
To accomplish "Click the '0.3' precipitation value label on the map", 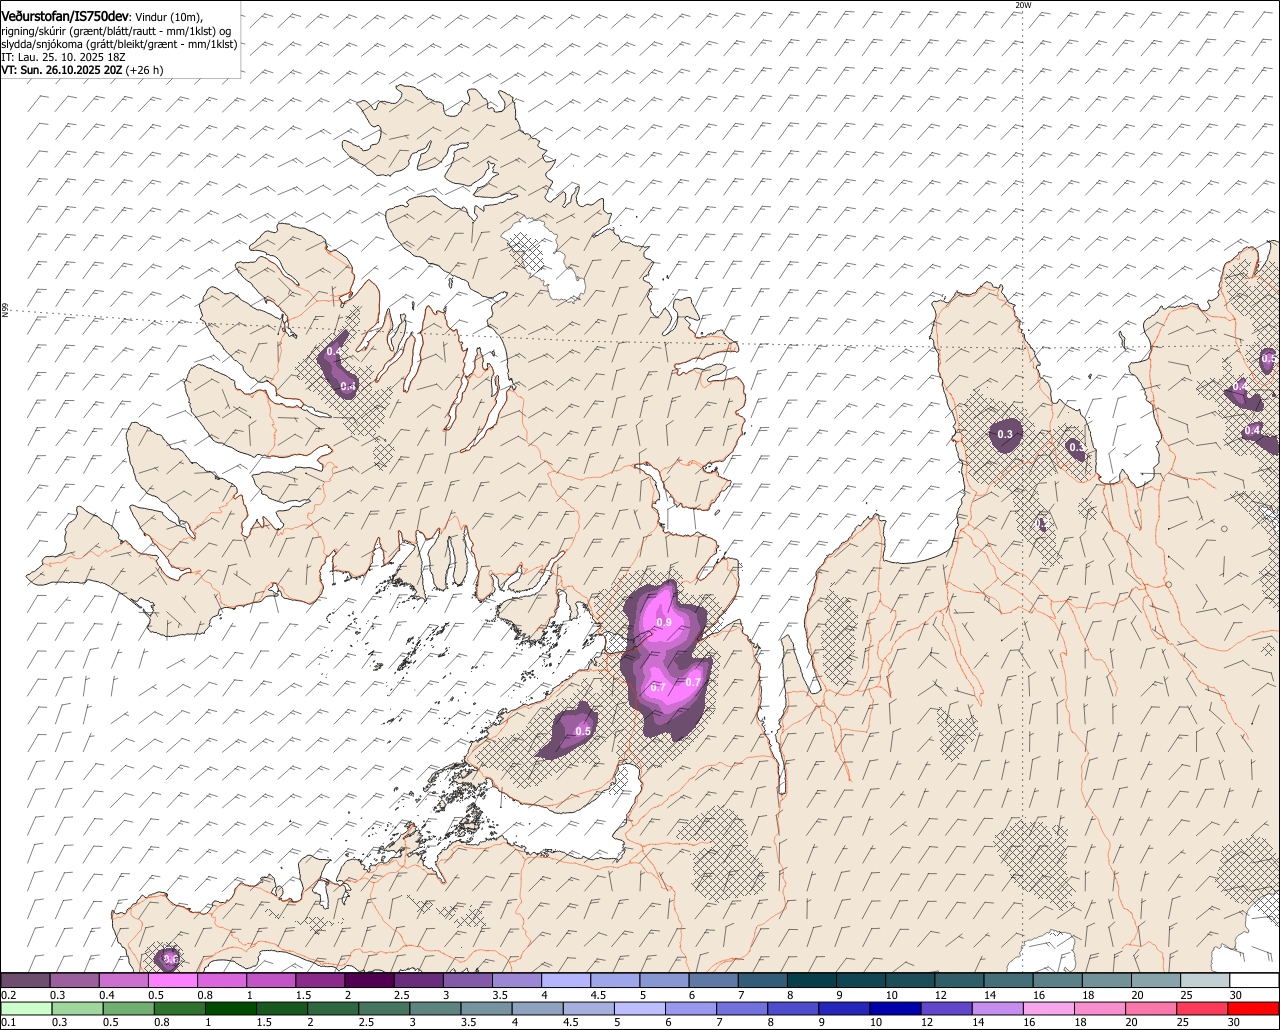I will click(x=1005, y=434).
